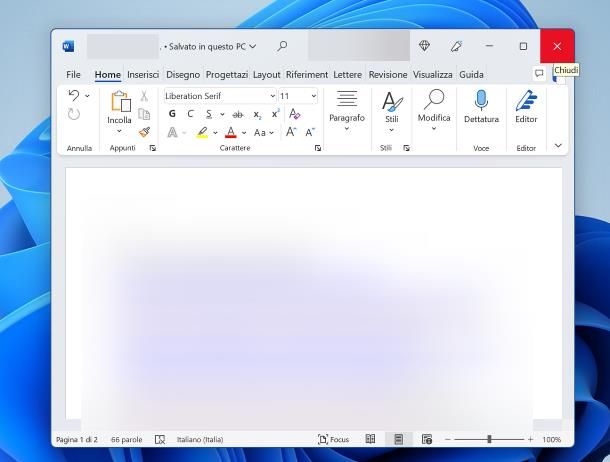Click the Incolla paste icon
Screen dimensions: 610x462
click(x=120, y=101)
